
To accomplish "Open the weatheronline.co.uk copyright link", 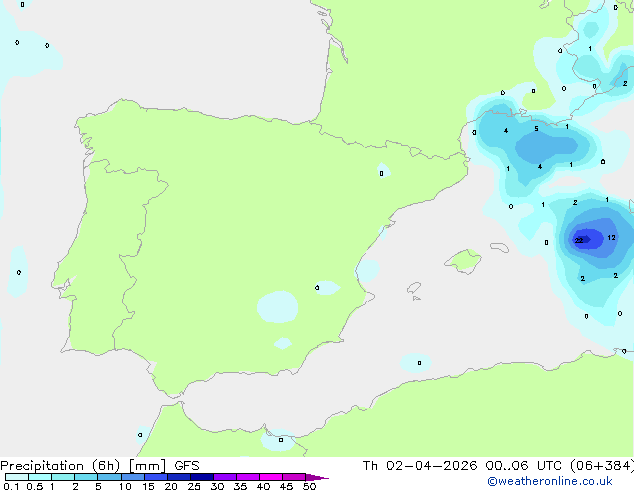I will [x=550, y=481].
